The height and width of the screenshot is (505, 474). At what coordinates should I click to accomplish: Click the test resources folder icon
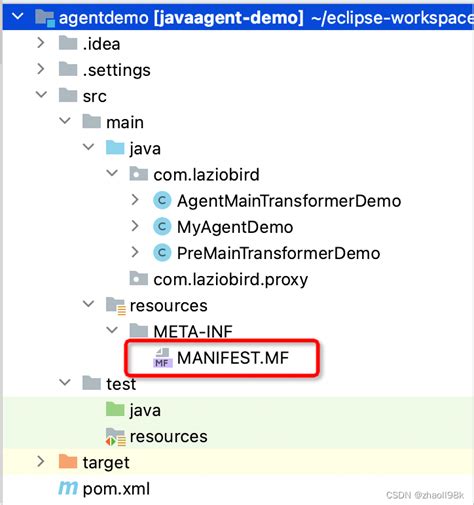(x=116, y=437)
